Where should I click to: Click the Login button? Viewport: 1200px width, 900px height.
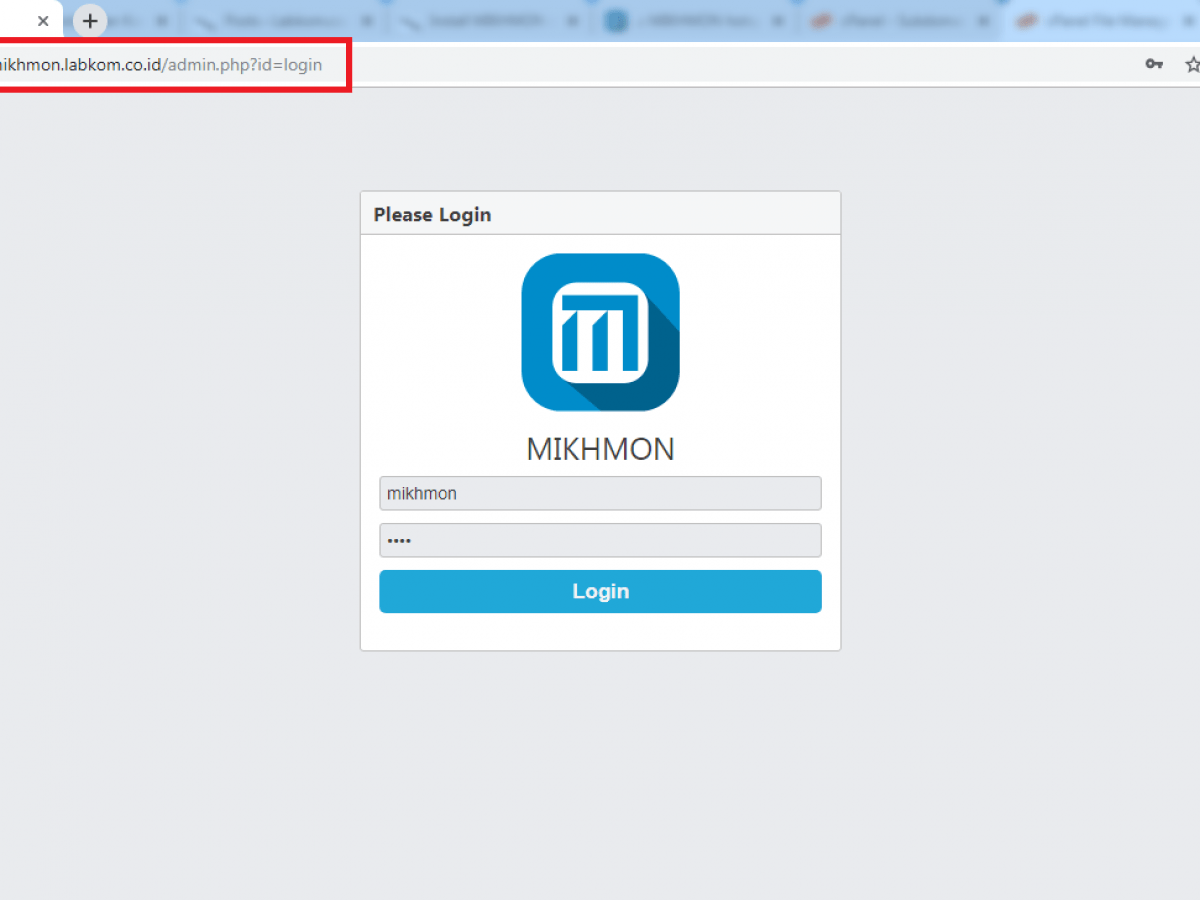[600, 591]
